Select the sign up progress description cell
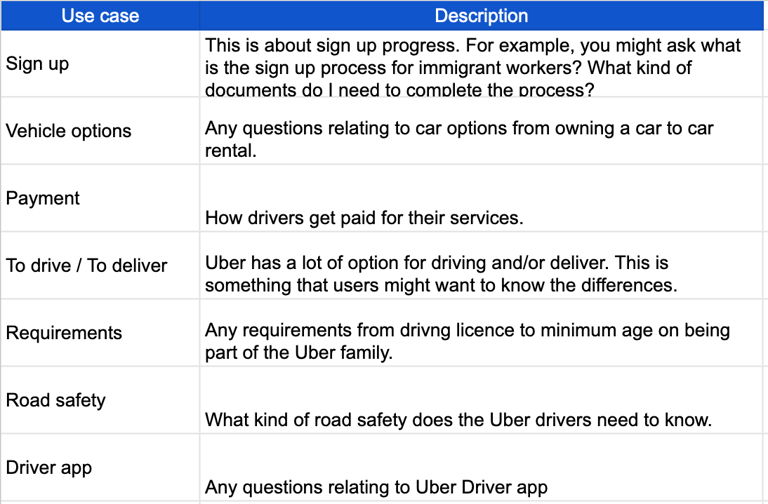 pyautogui.click(x=481, y=64)
